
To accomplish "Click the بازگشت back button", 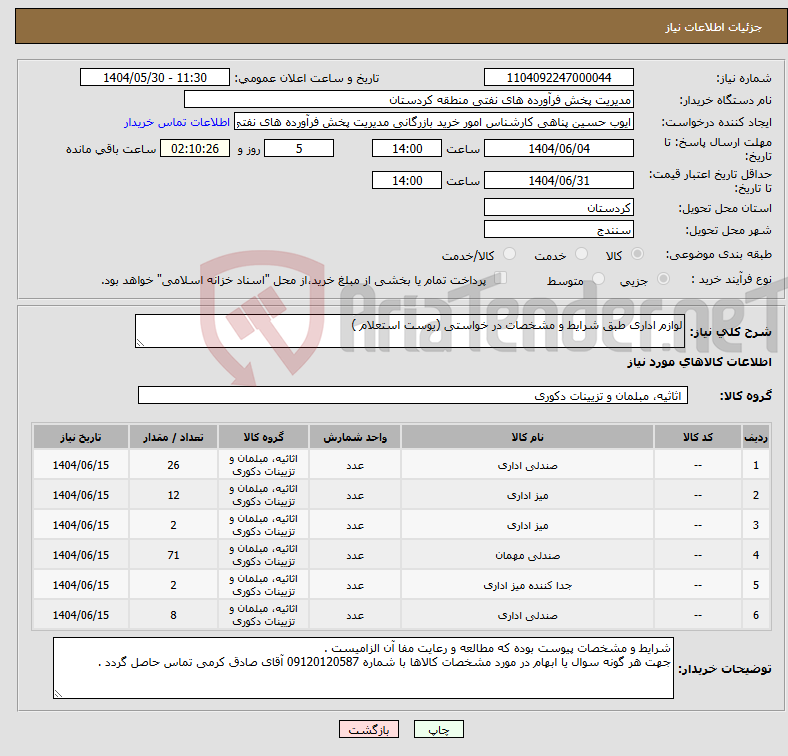I will click(x=369, y=729).
